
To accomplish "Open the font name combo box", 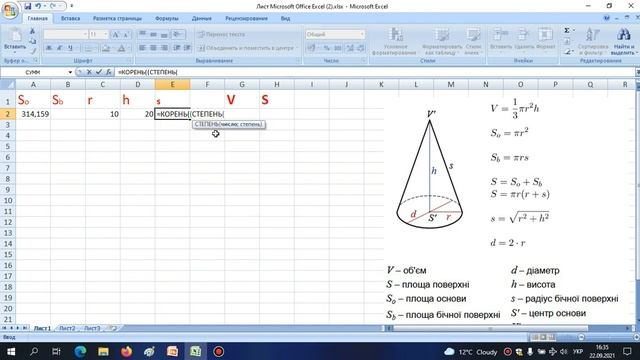I will point(65,35).
